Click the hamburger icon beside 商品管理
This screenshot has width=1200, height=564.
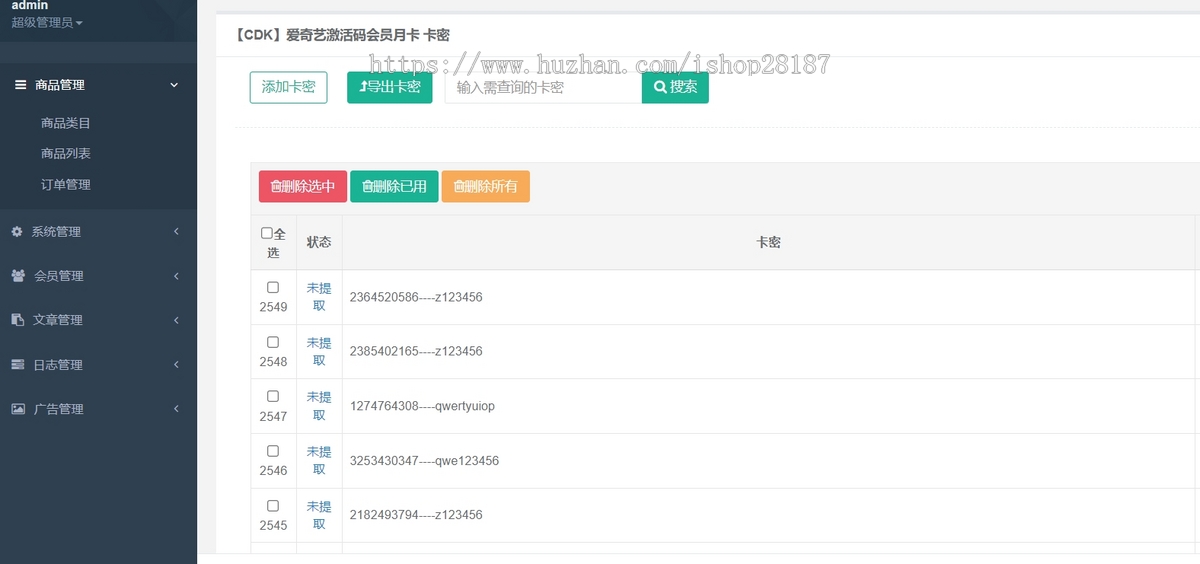[20, 85]
